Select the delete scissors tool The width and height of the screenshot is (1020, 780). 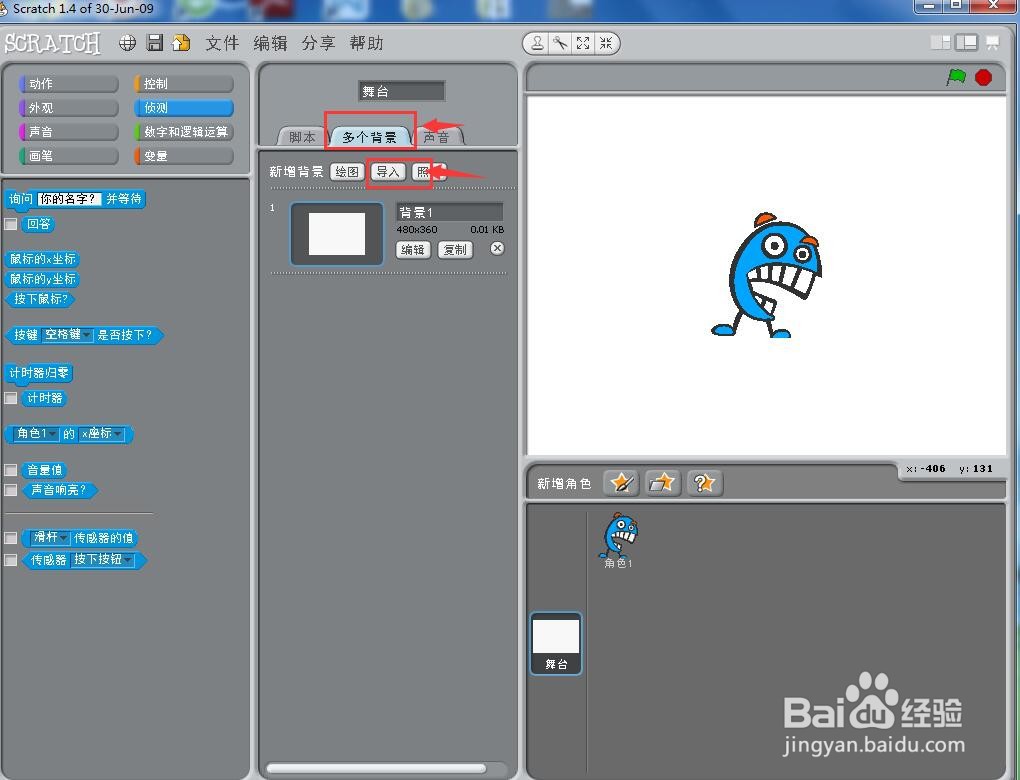point(560,44)
